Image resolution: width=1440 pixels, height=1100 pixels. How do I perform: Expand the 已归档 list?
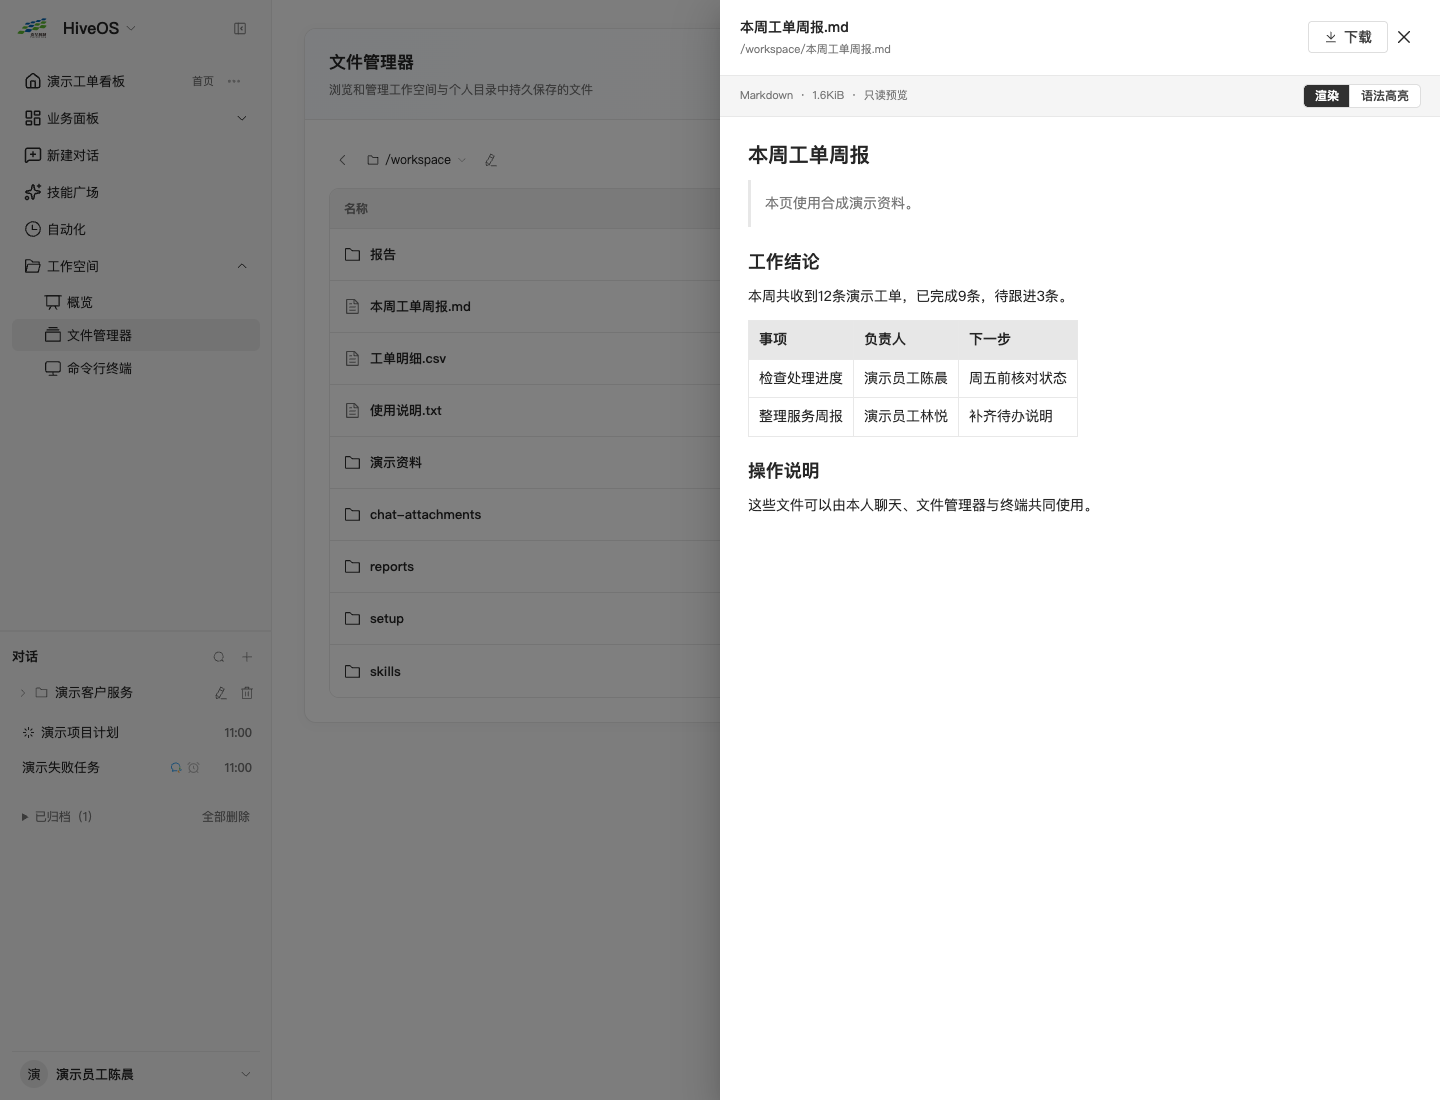56,817
